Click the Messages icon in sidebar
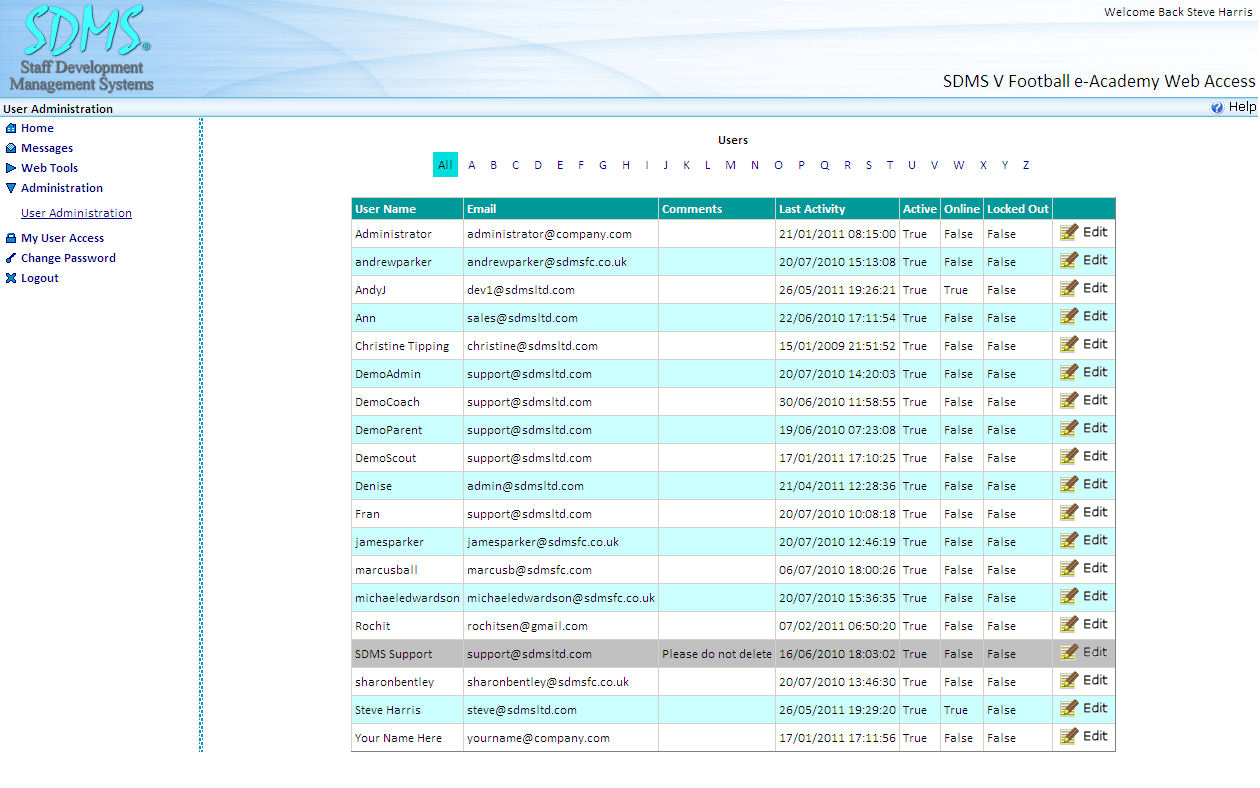Image resolution: width=1260 pixels, height=788 pixels. [11, 148]
